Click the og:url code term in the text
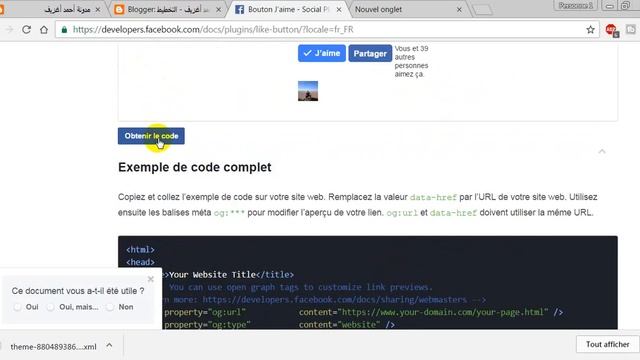 (402, 213)
